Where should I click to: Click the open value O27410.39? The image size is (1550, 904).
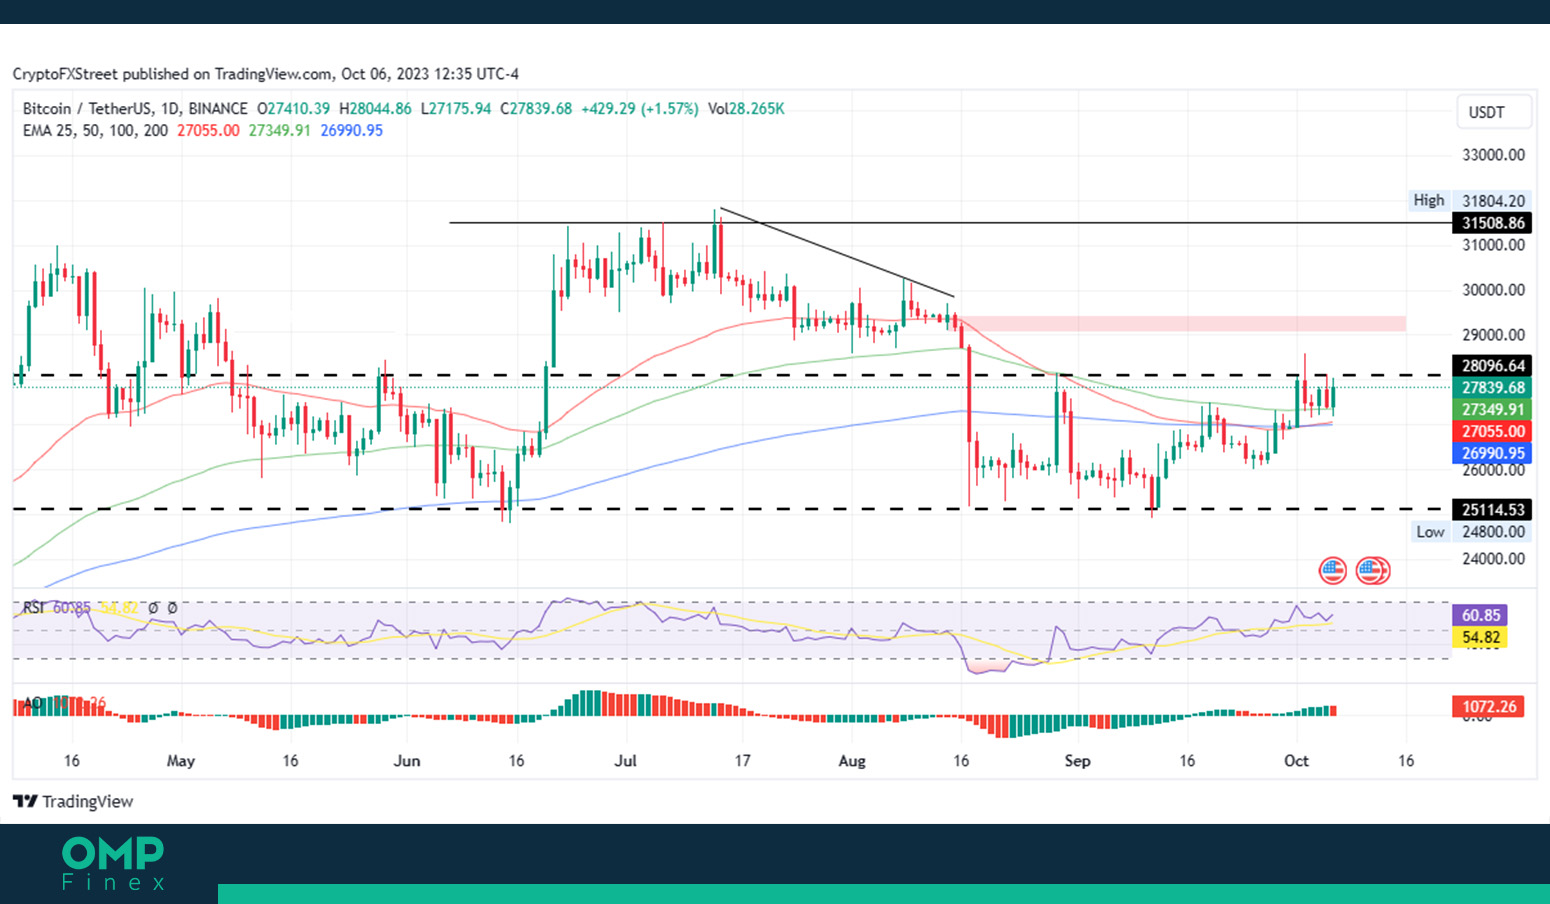tap(293, 108)
